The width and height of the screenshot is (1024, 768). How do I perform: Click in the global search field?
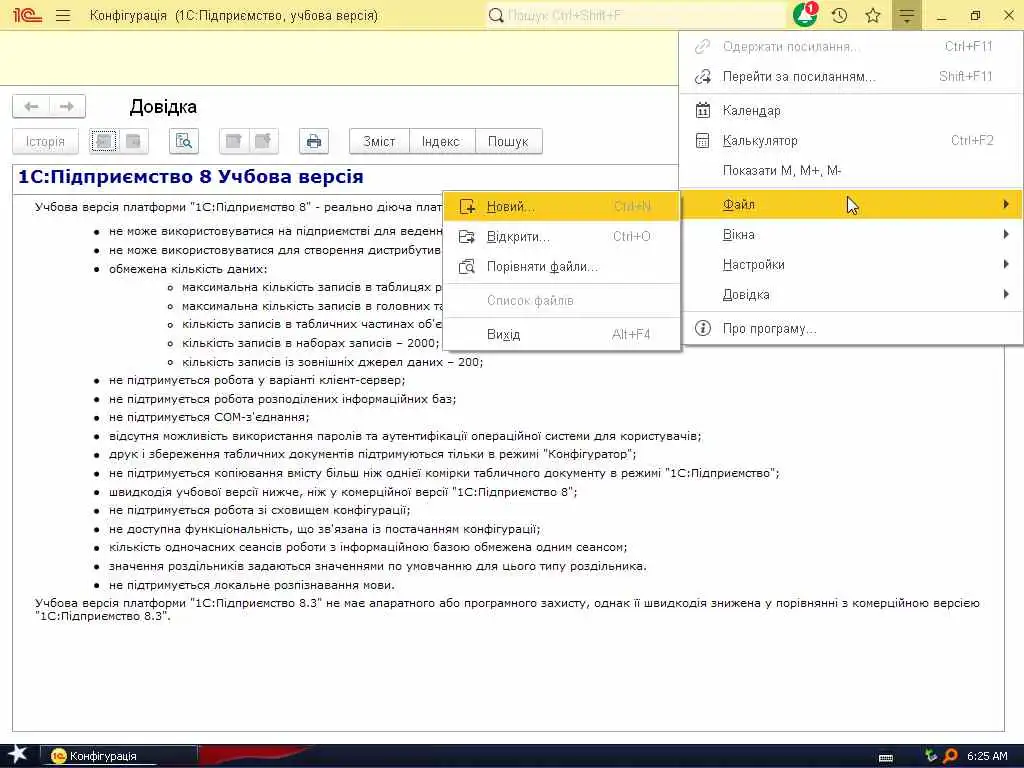coord(636,15)
